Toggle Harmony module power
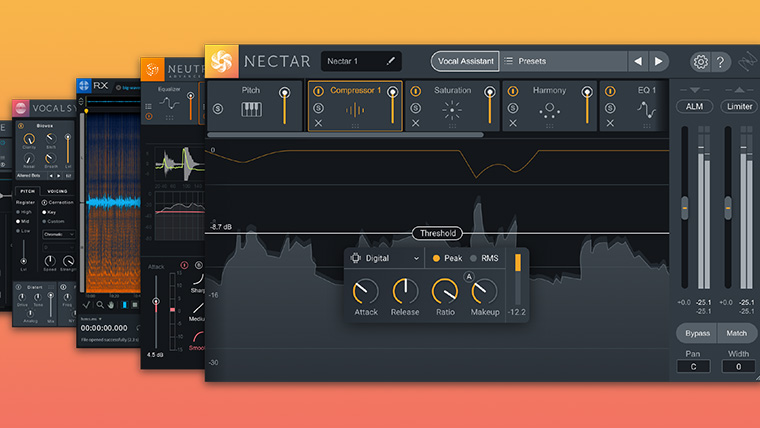 (x=513, y=91)
